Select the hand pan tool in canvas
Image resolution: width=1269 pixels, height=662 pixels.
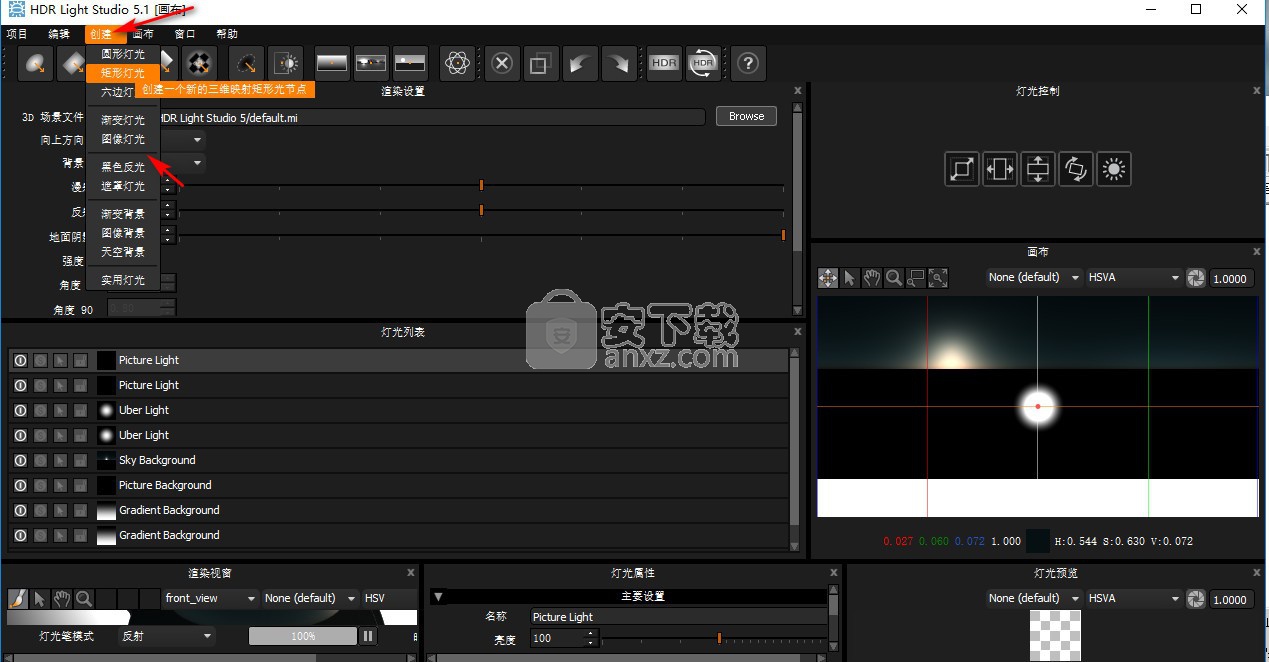click(x=872, y=278)
